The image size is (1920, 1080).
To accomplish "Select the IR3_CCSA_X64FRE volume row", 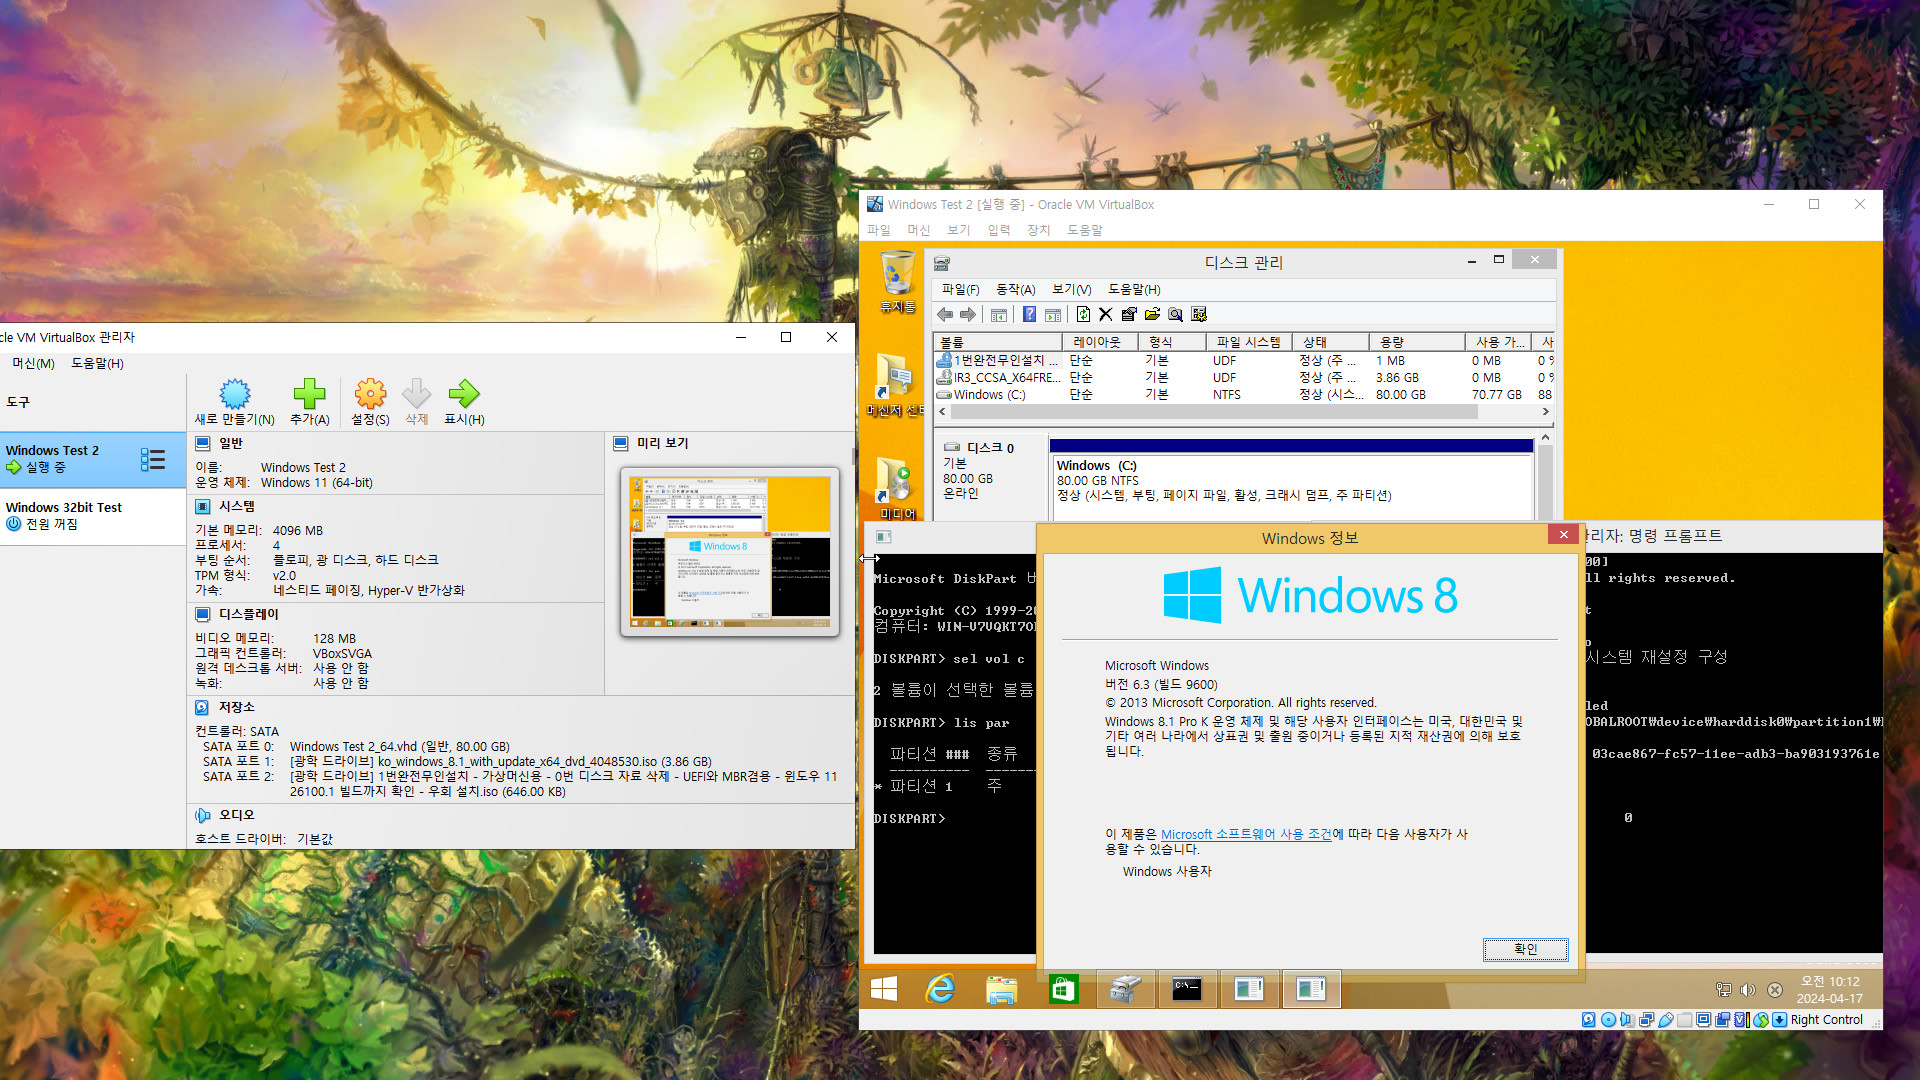I will coord(1244,378).
